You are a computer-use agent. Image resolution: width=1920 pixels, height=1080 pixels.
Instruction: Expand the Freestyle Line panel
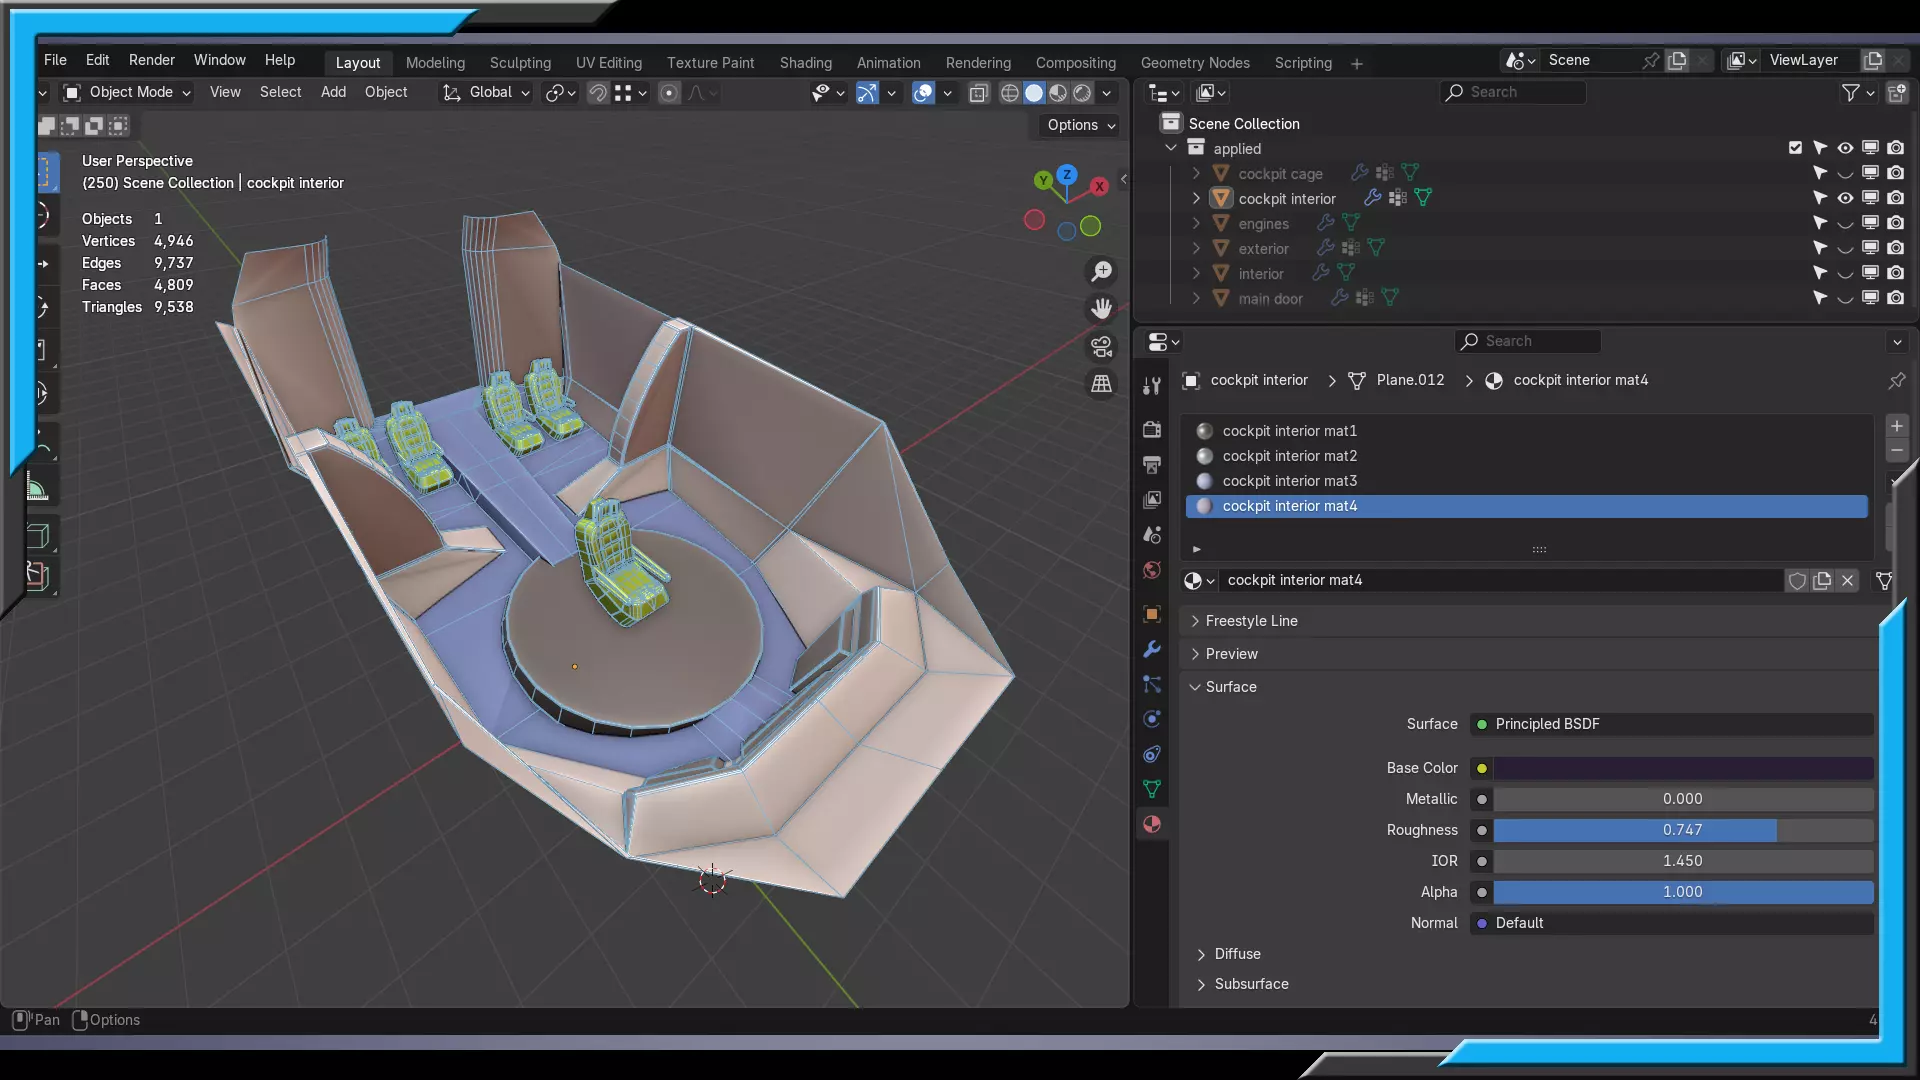click(x=1251, y=621)
